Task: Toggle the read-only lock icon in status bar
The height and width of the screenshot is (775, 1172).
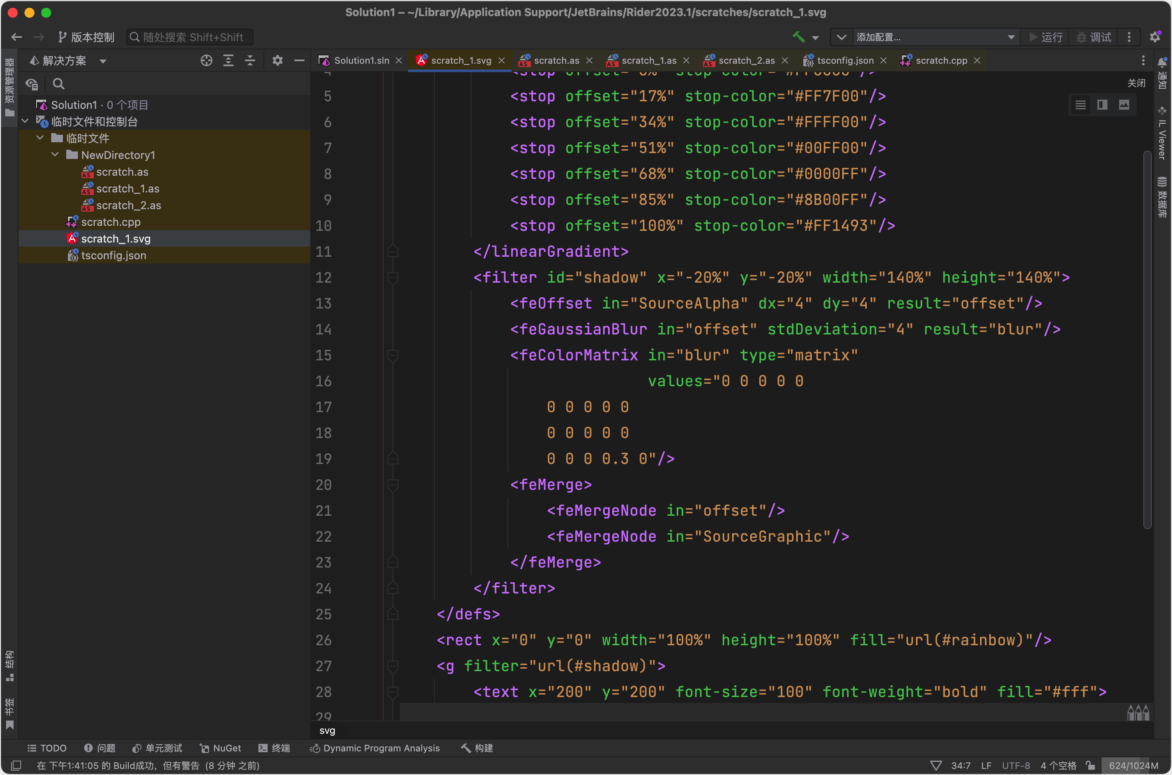Action: 1091,765
